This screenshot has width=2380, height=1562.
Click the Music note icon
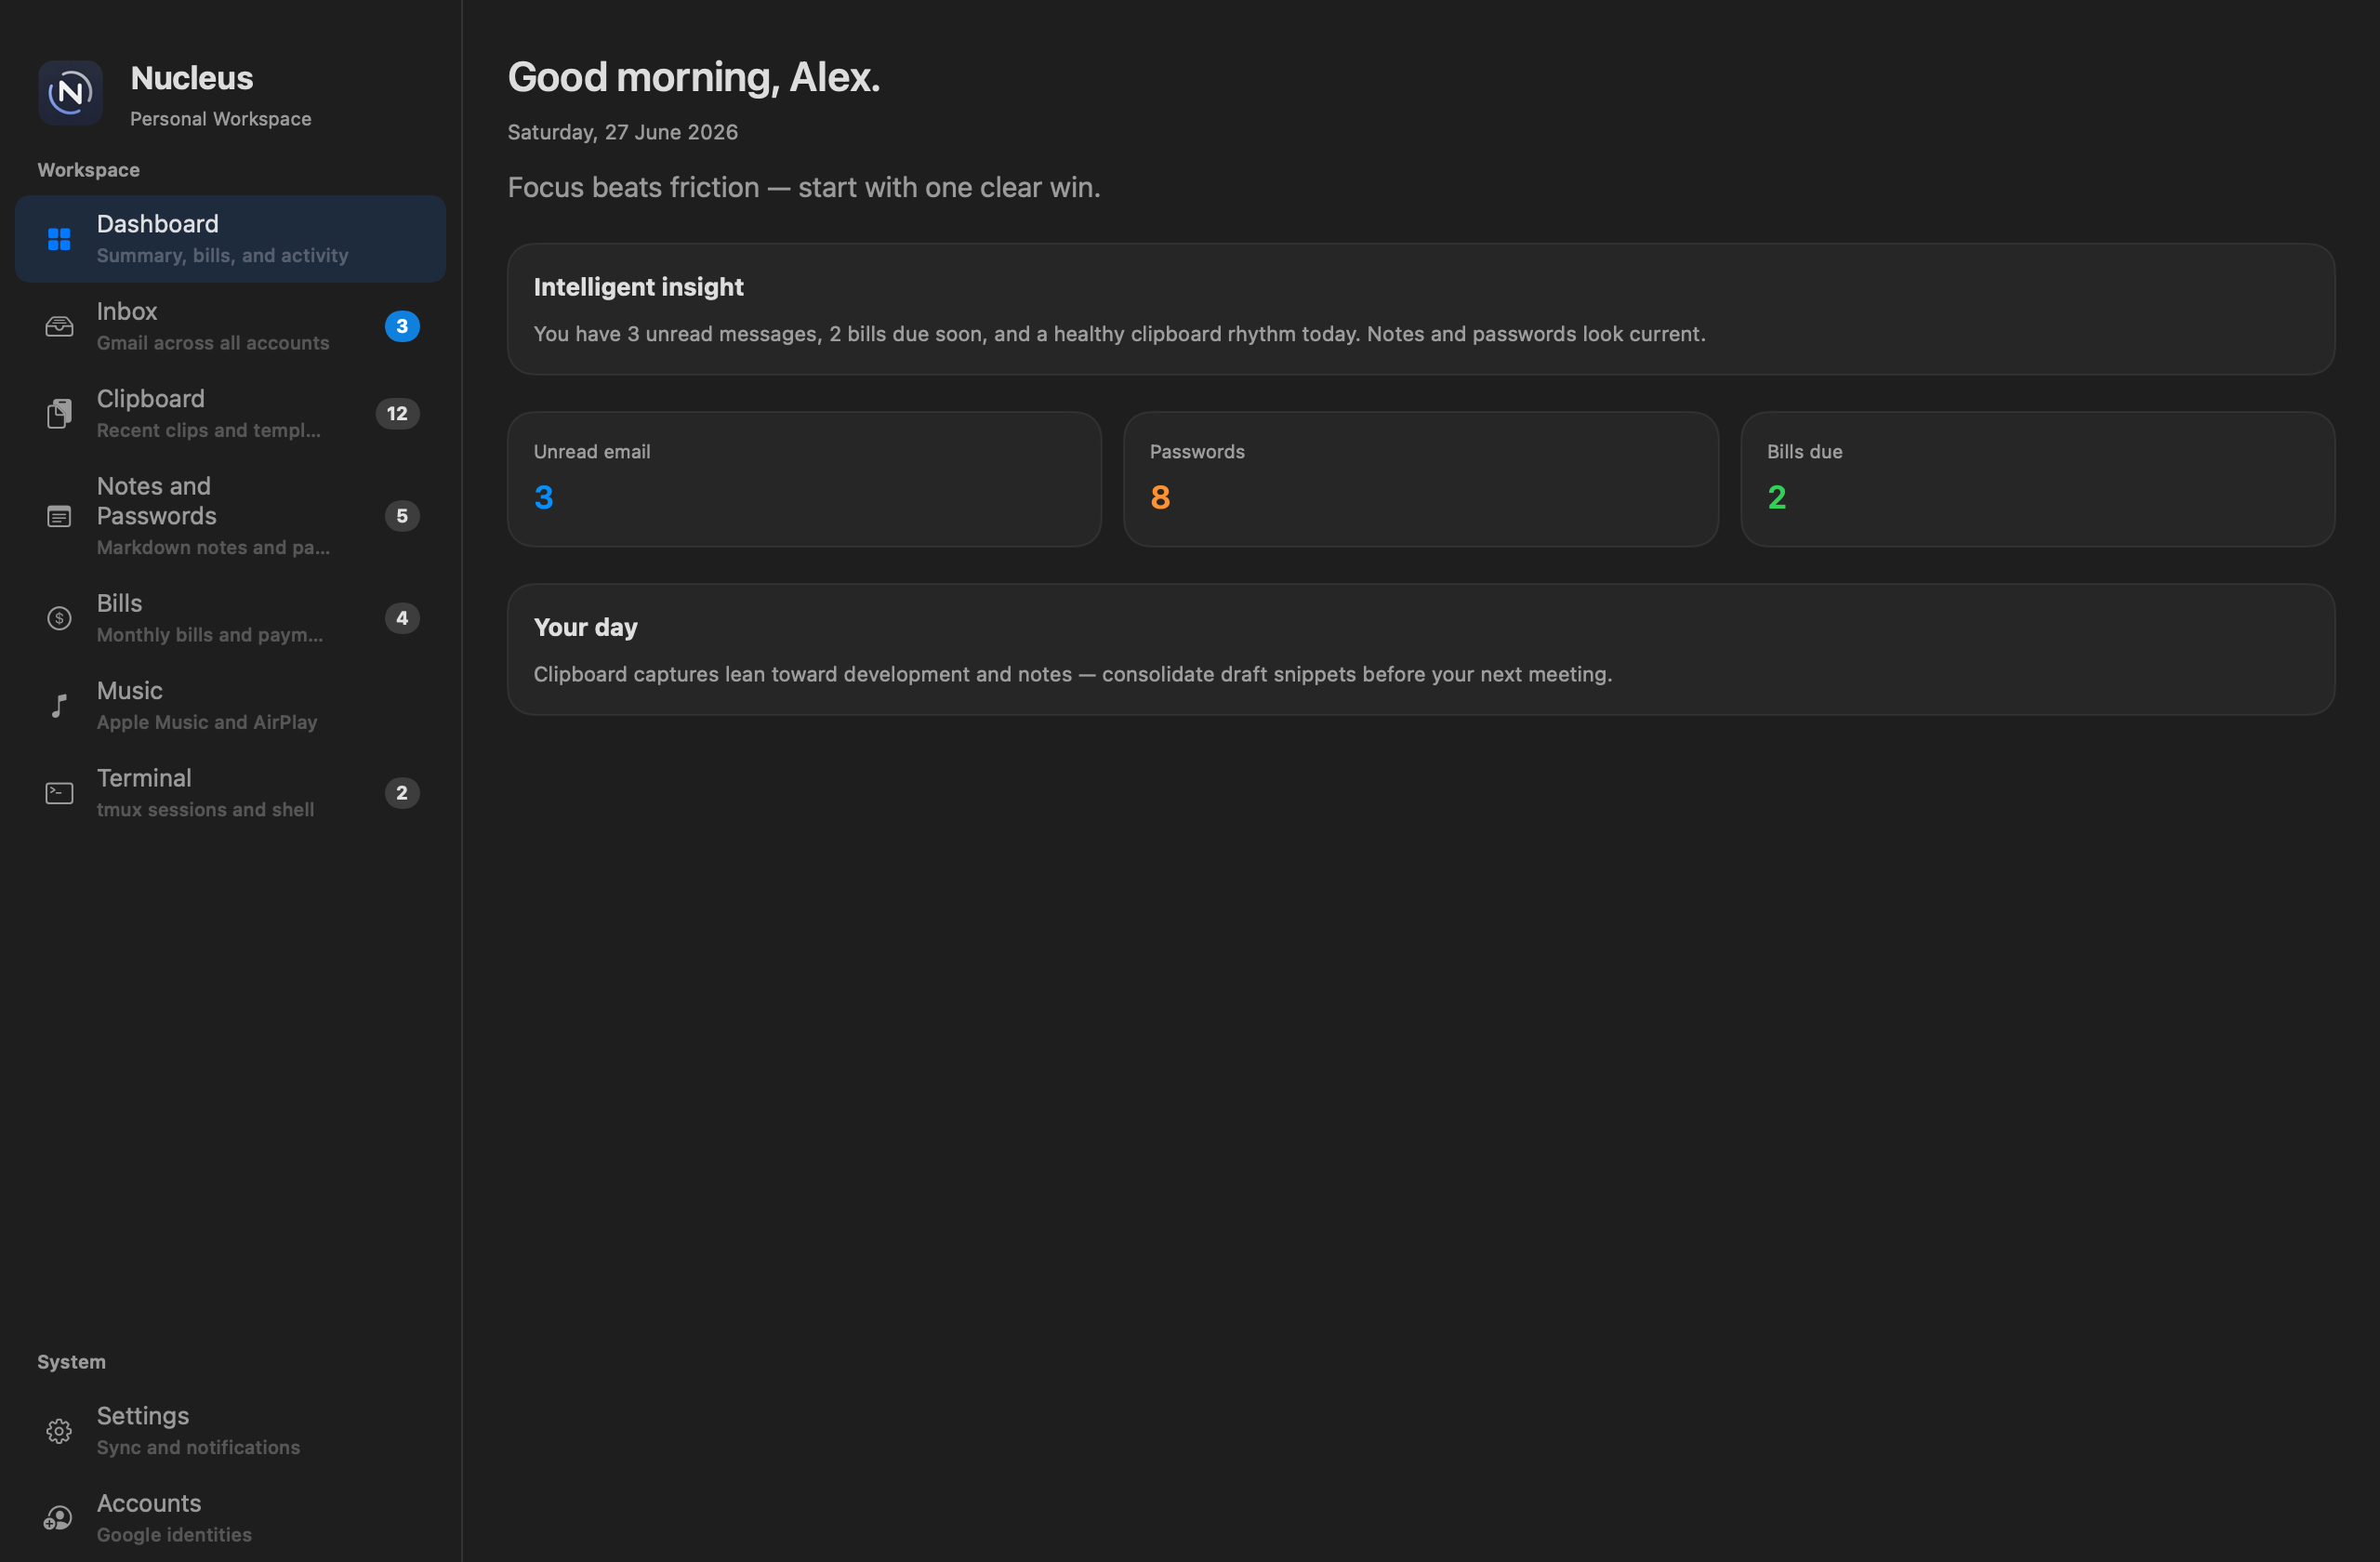point(59,706)
